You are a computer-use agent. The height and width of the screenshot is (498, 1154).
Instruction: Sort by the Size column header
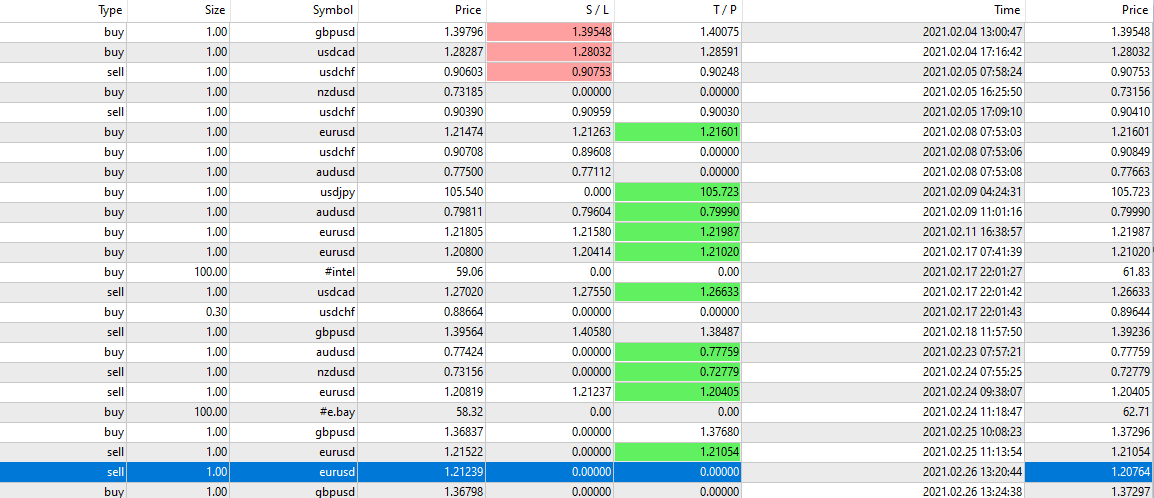point(179,10)
